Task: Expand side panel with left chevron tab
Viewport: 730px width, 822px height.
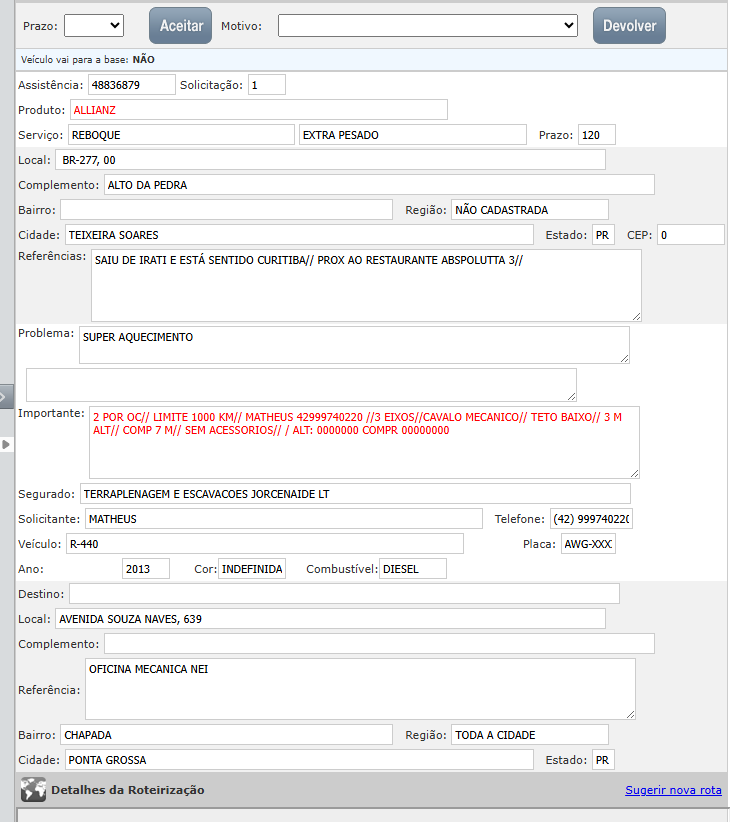Action: (5, 397)
